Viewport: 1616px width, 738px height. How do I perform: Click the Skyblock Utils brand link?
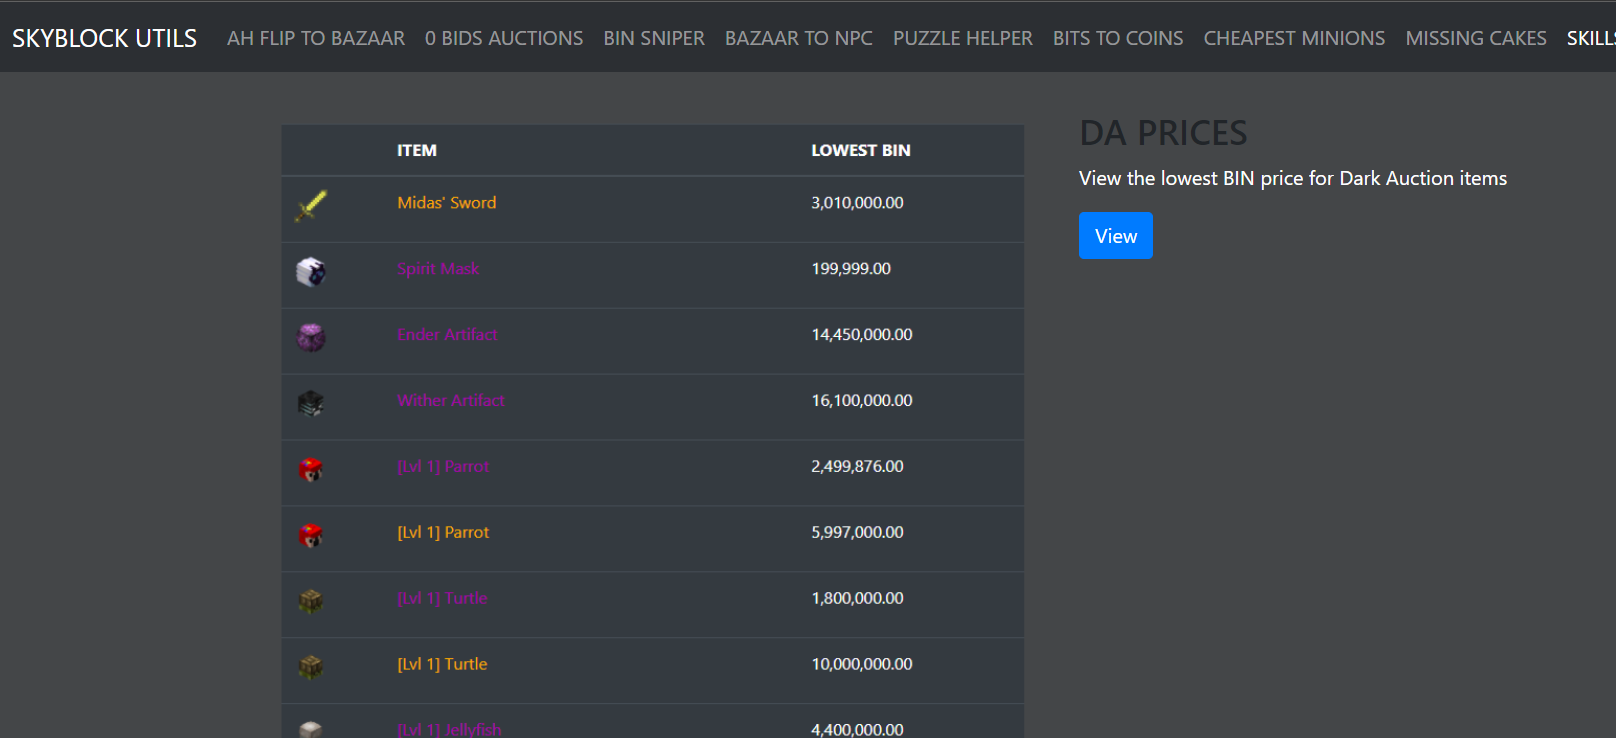click(105, 38)
